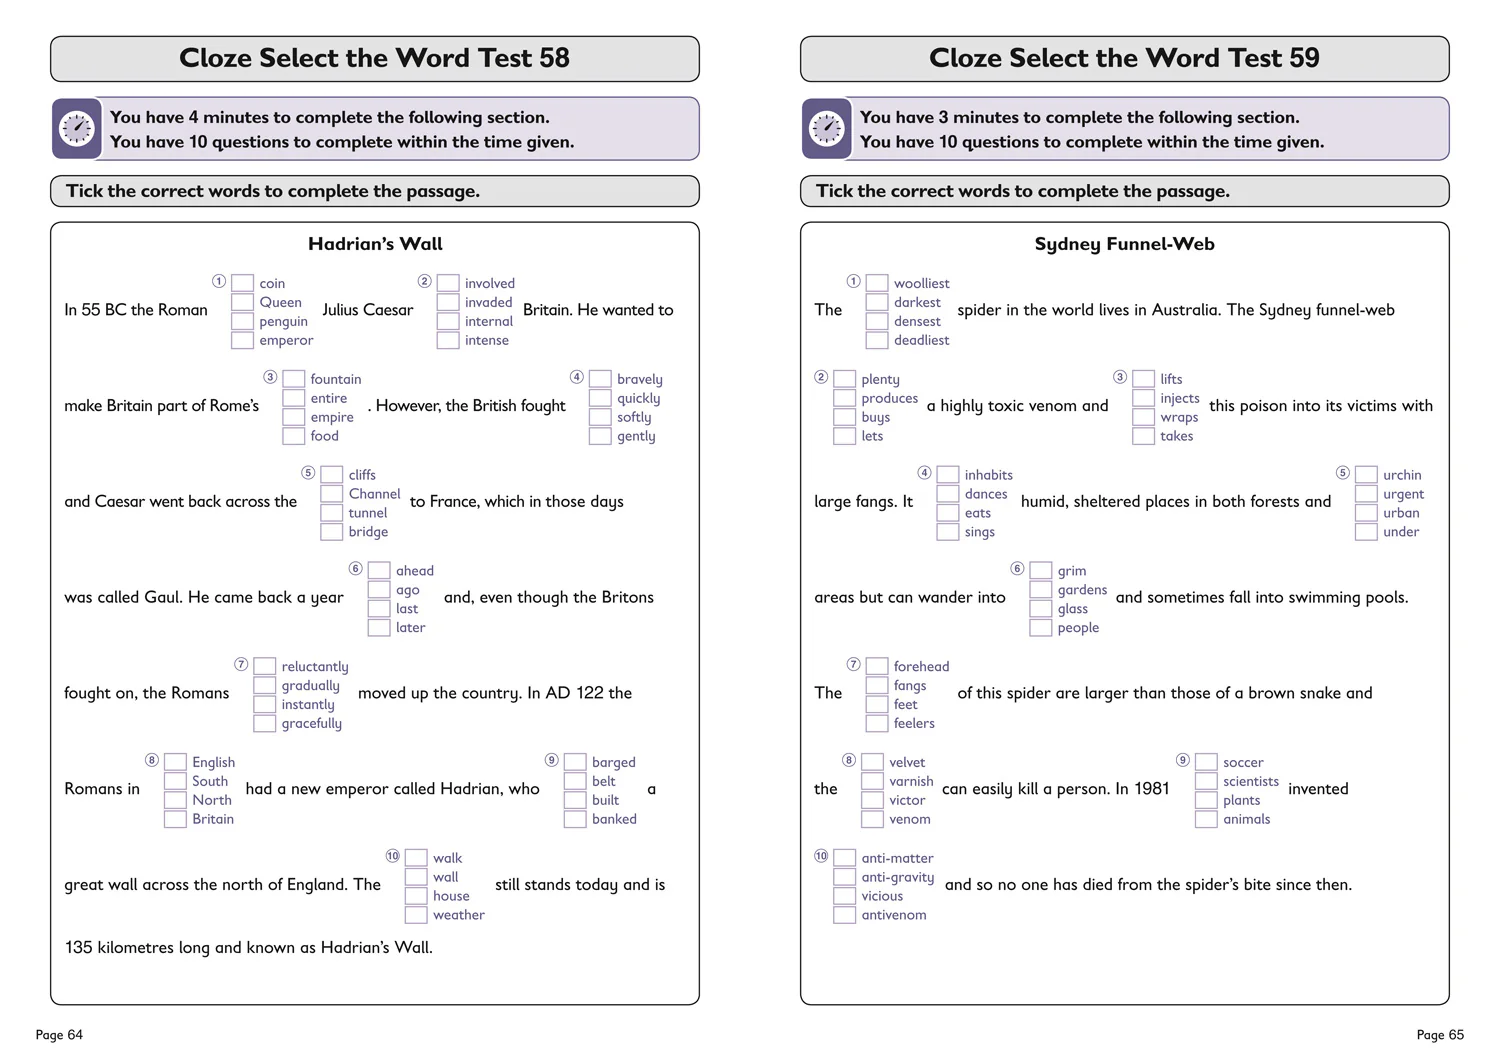This screenshot has height=1061, width=1500.
Task: Click the 'Sydney Funnel-Web' passage heading
Action: pyautogui.click(x=1125, y=244)
